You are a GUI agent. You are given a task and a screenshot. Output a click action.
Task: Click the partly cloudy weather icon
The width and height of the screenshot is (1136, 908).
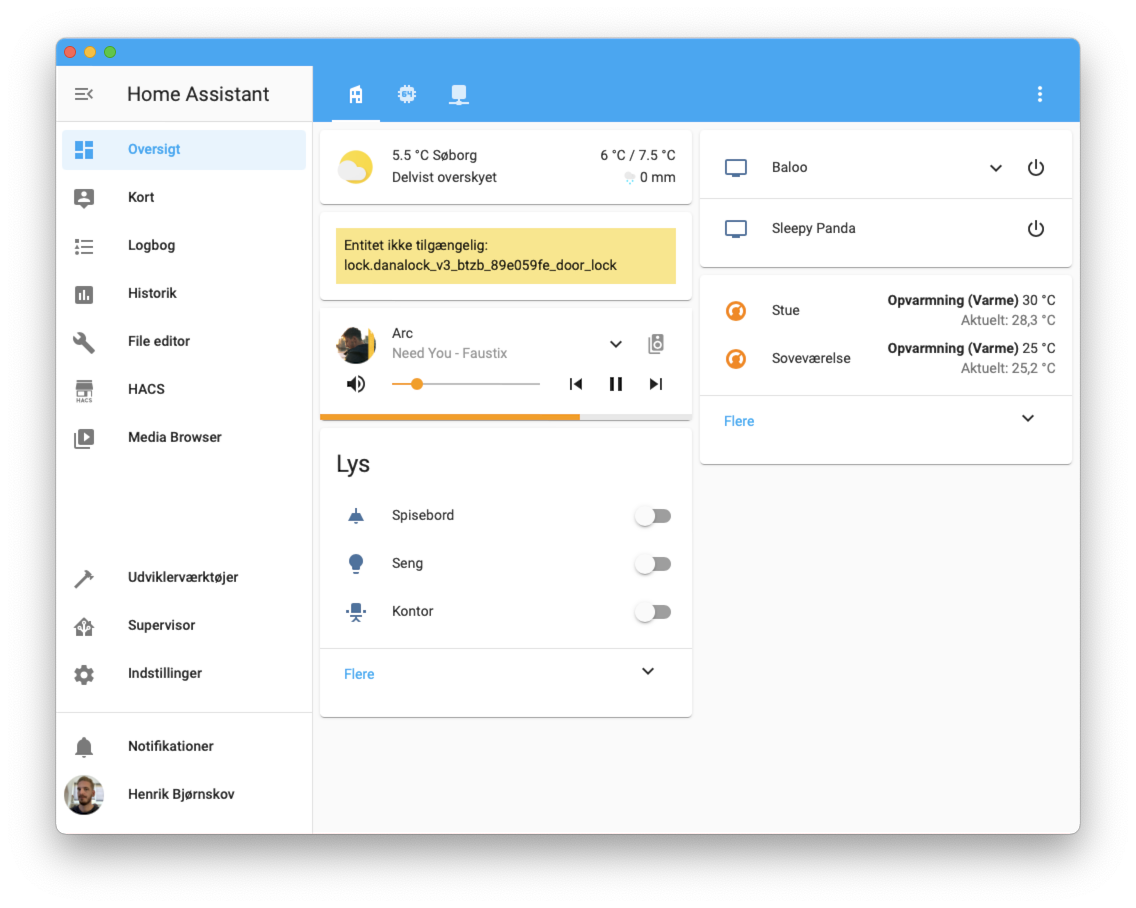pyautogui.click(x=356, y=167)
